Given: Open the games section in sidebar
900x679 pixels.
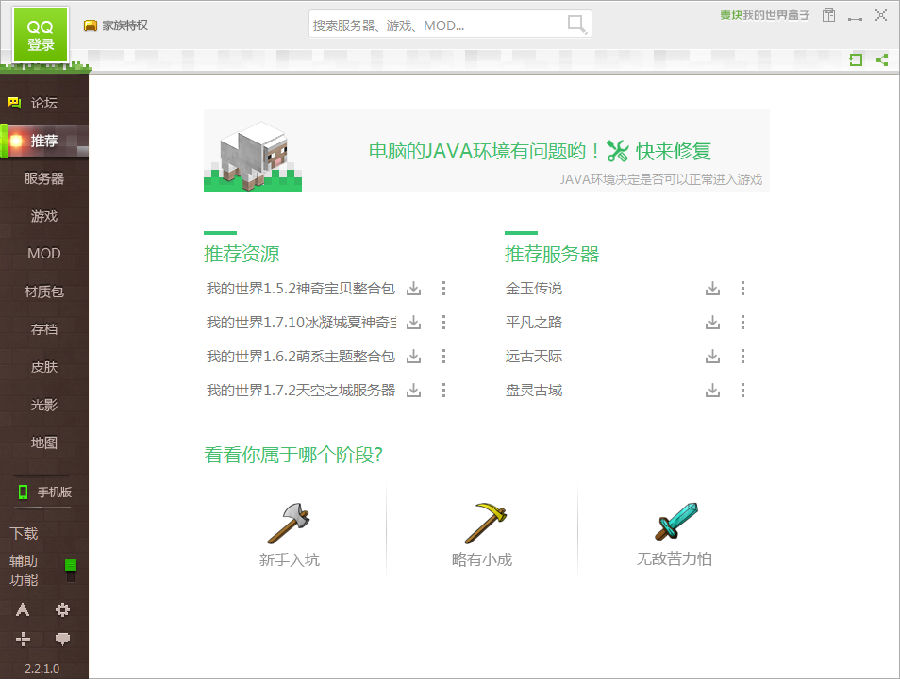Looking at the screenshot, I should click(44, 216).
